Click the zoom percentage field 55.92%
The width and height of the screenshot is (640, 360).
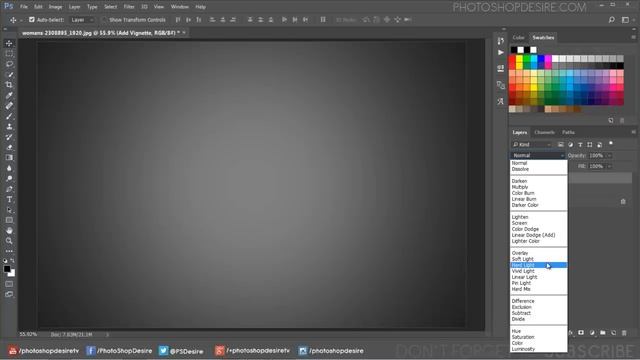28,335
